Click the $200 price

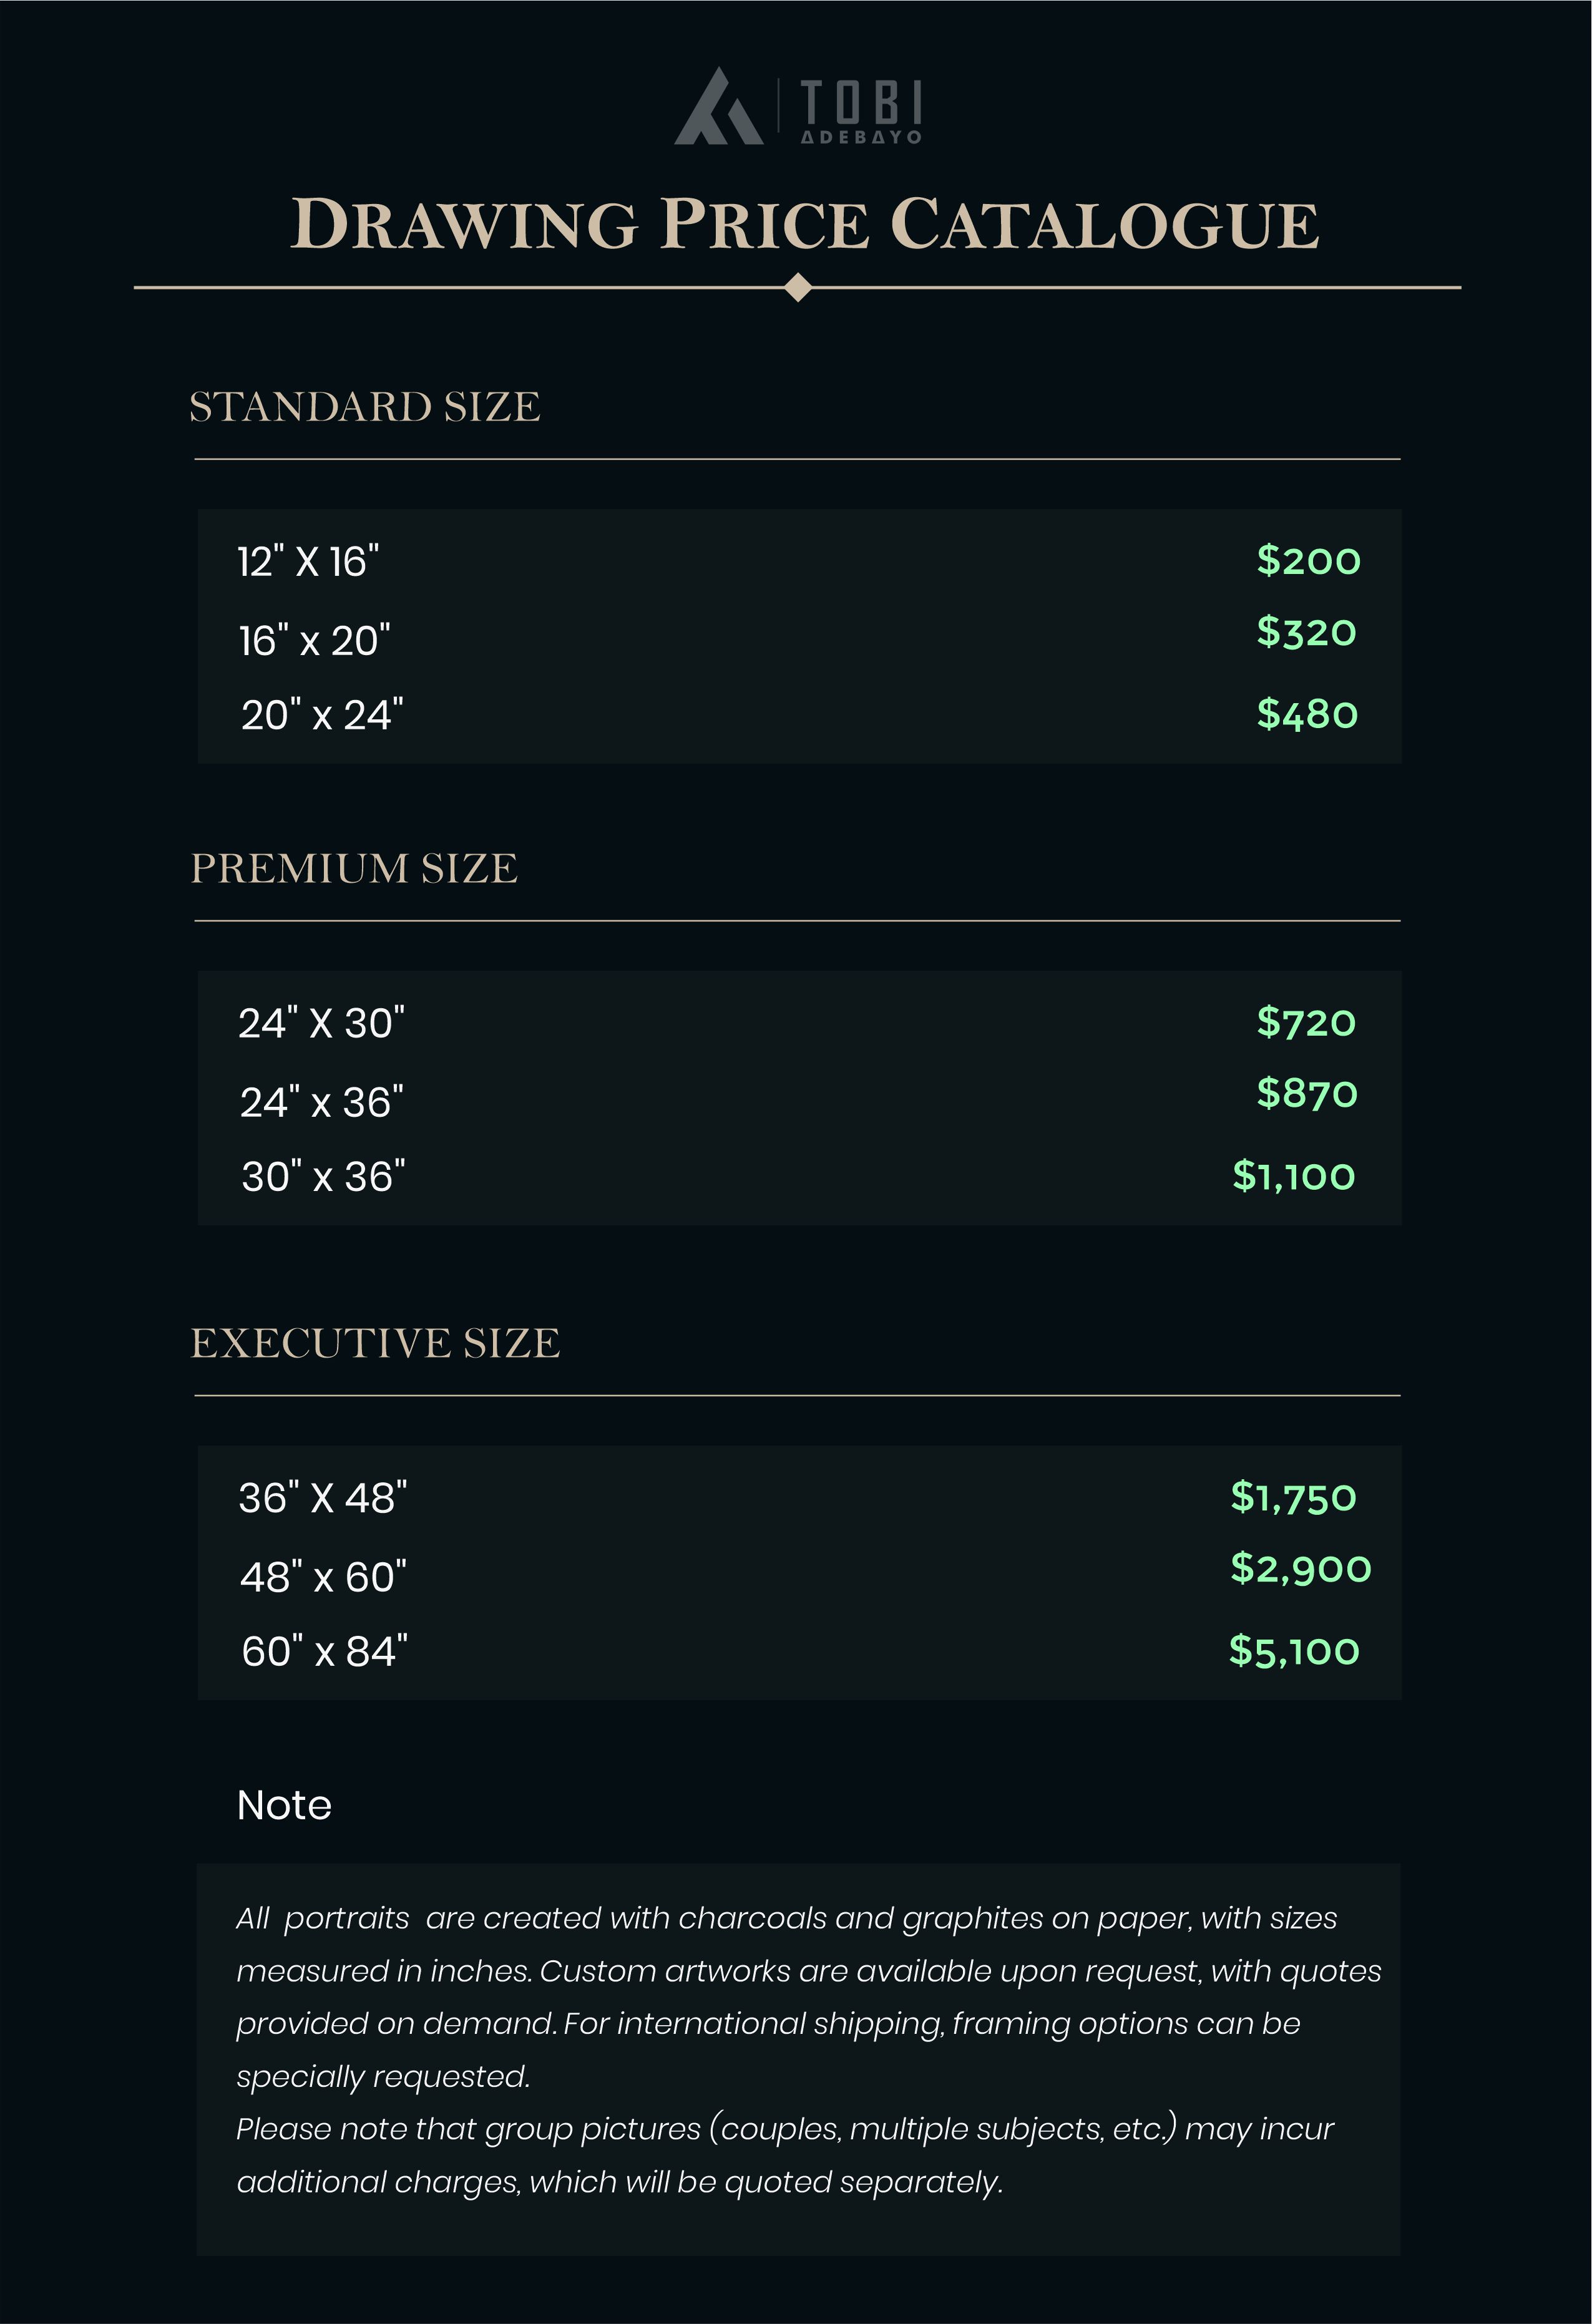click(1308, 561)
